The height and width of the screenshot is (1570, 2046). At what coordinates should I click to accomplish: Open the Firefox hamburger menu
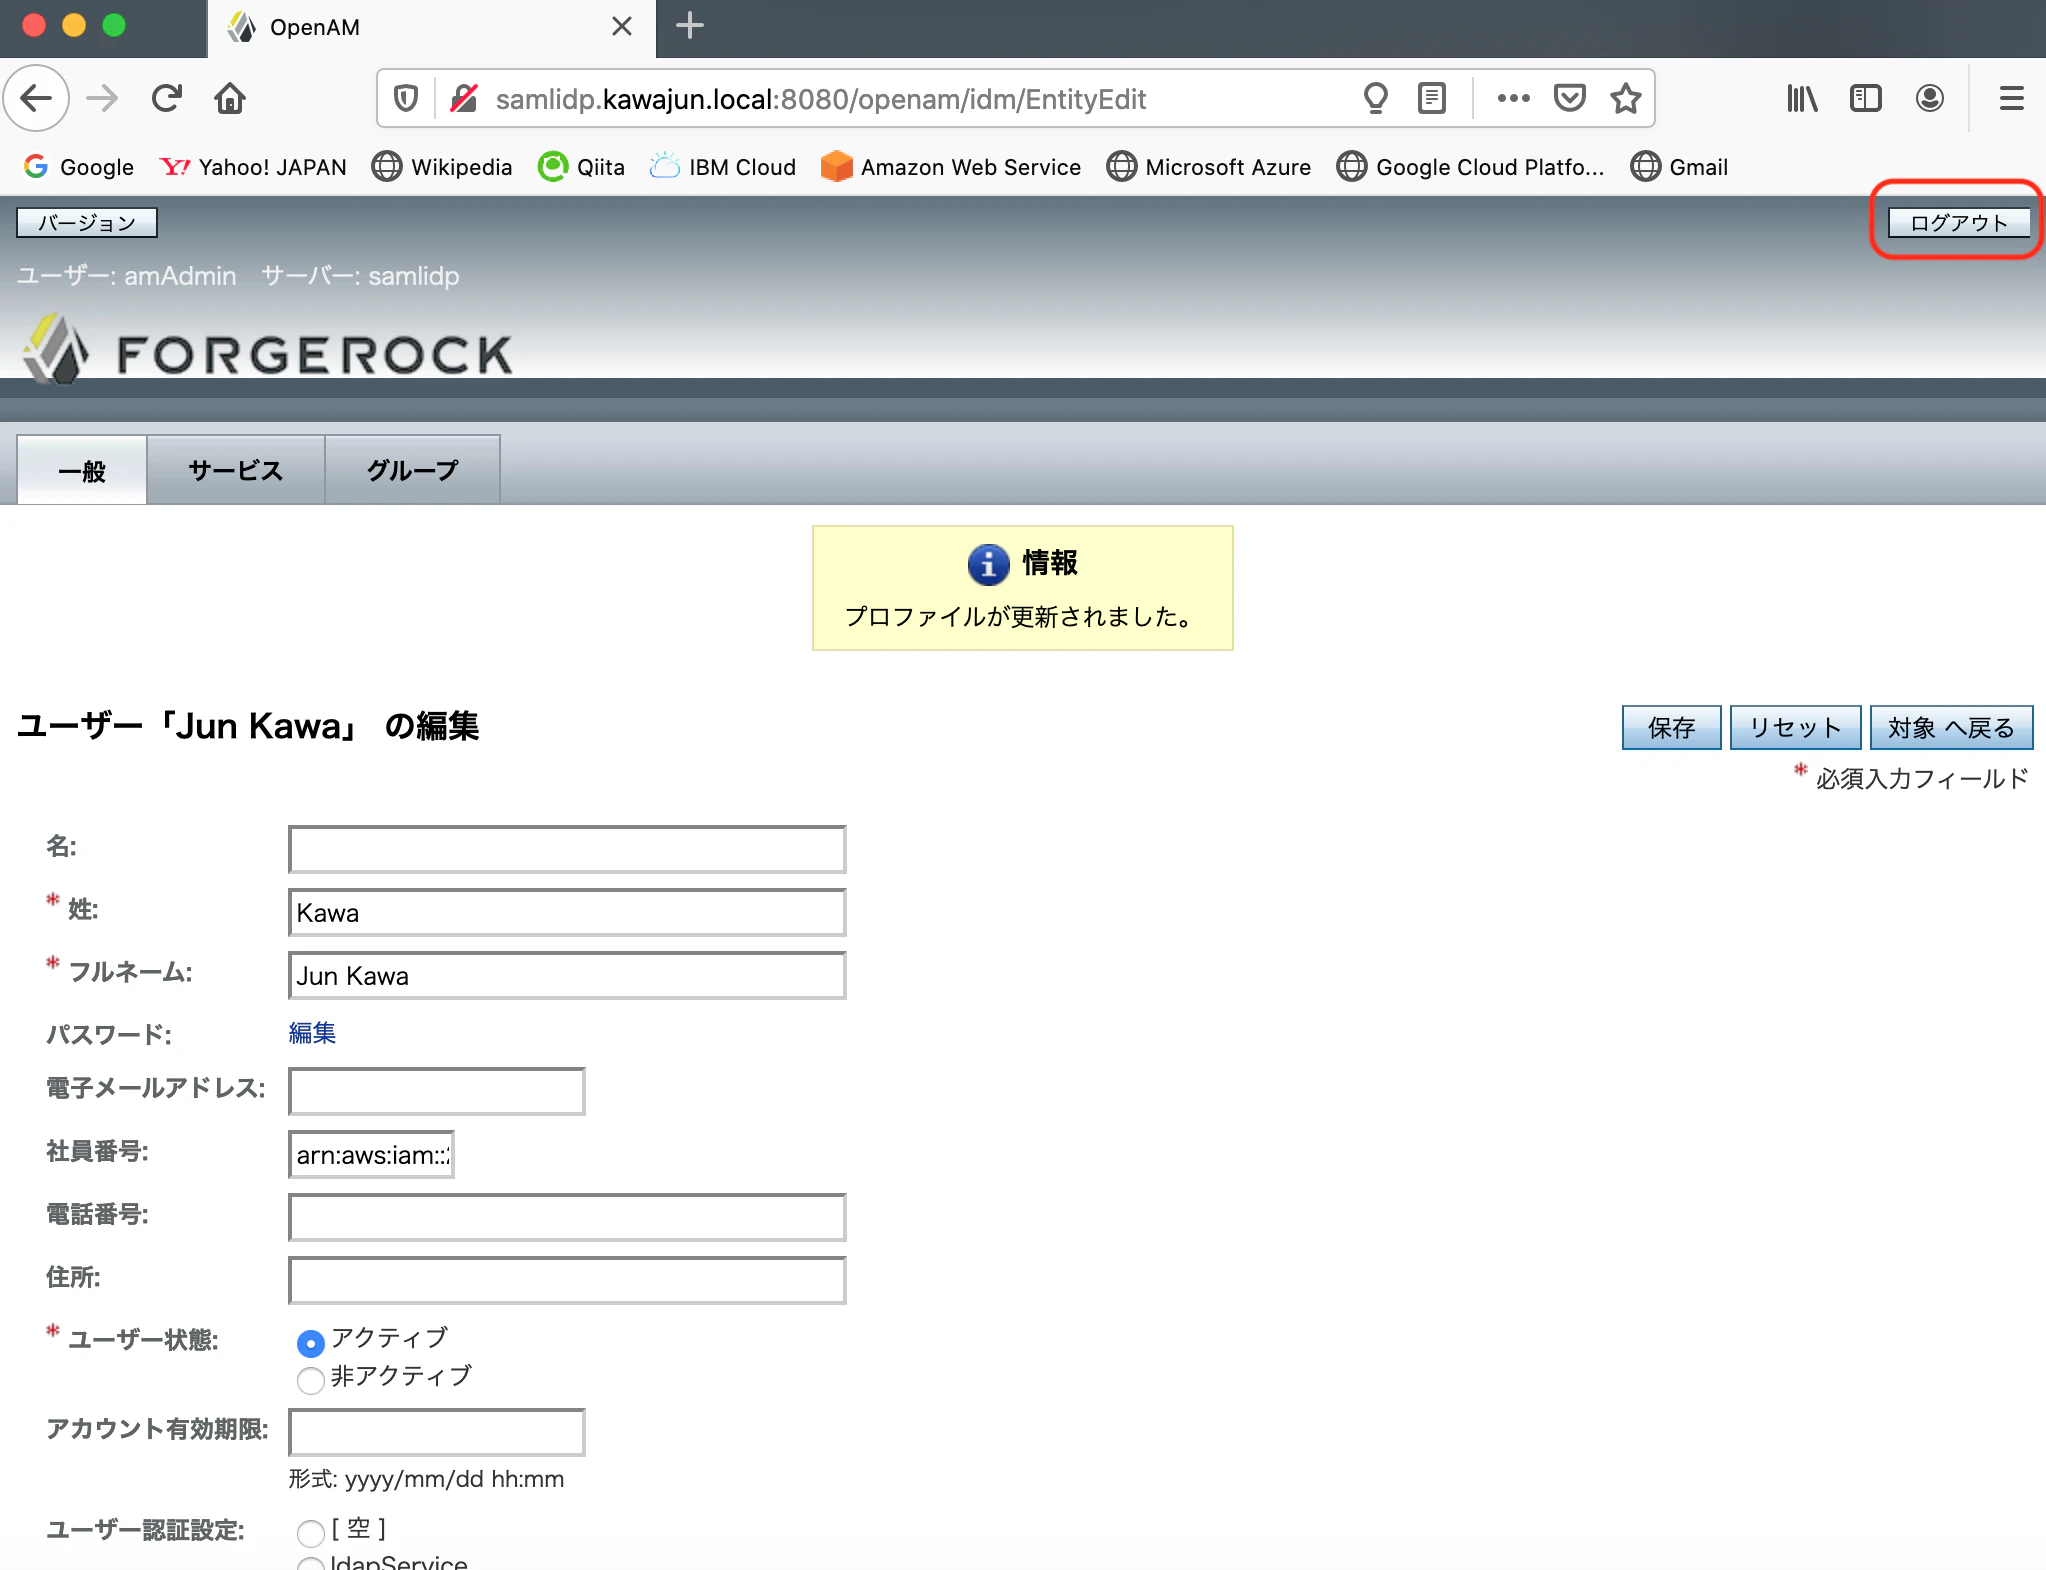pyautogui.click(x=2012, y=98)
